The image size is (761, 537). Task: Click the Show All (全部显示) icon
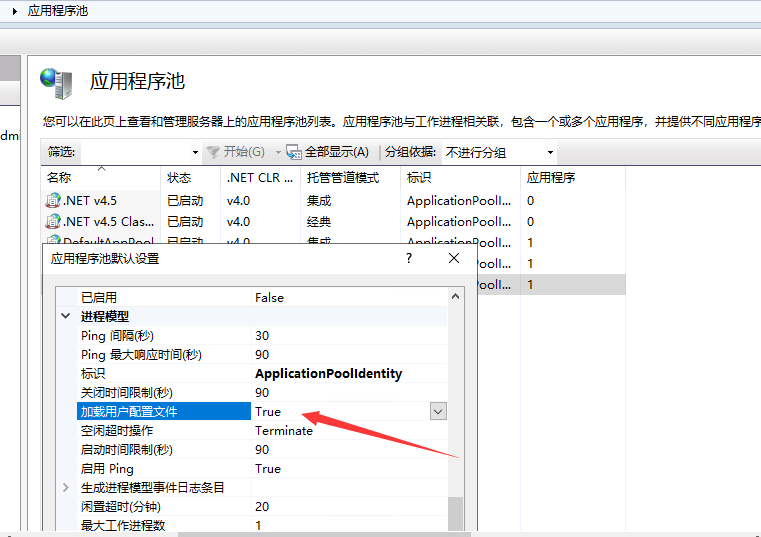(x=294, y=152)
